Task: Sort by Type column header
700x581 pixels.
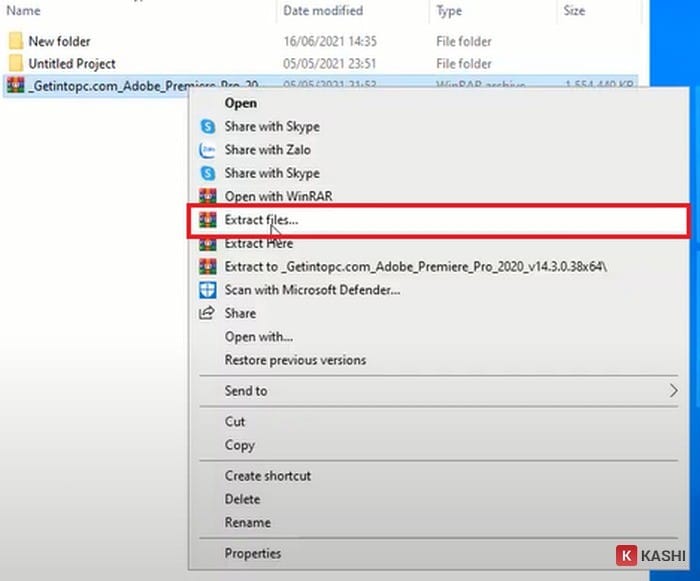Action: (449, 10)
